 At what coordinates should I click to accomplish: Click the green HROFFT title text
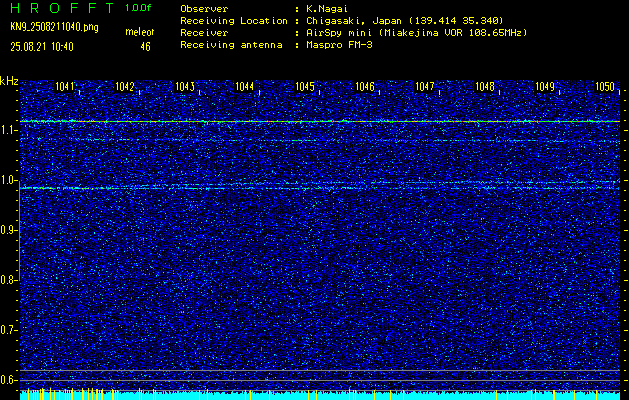tap(63, 8)
